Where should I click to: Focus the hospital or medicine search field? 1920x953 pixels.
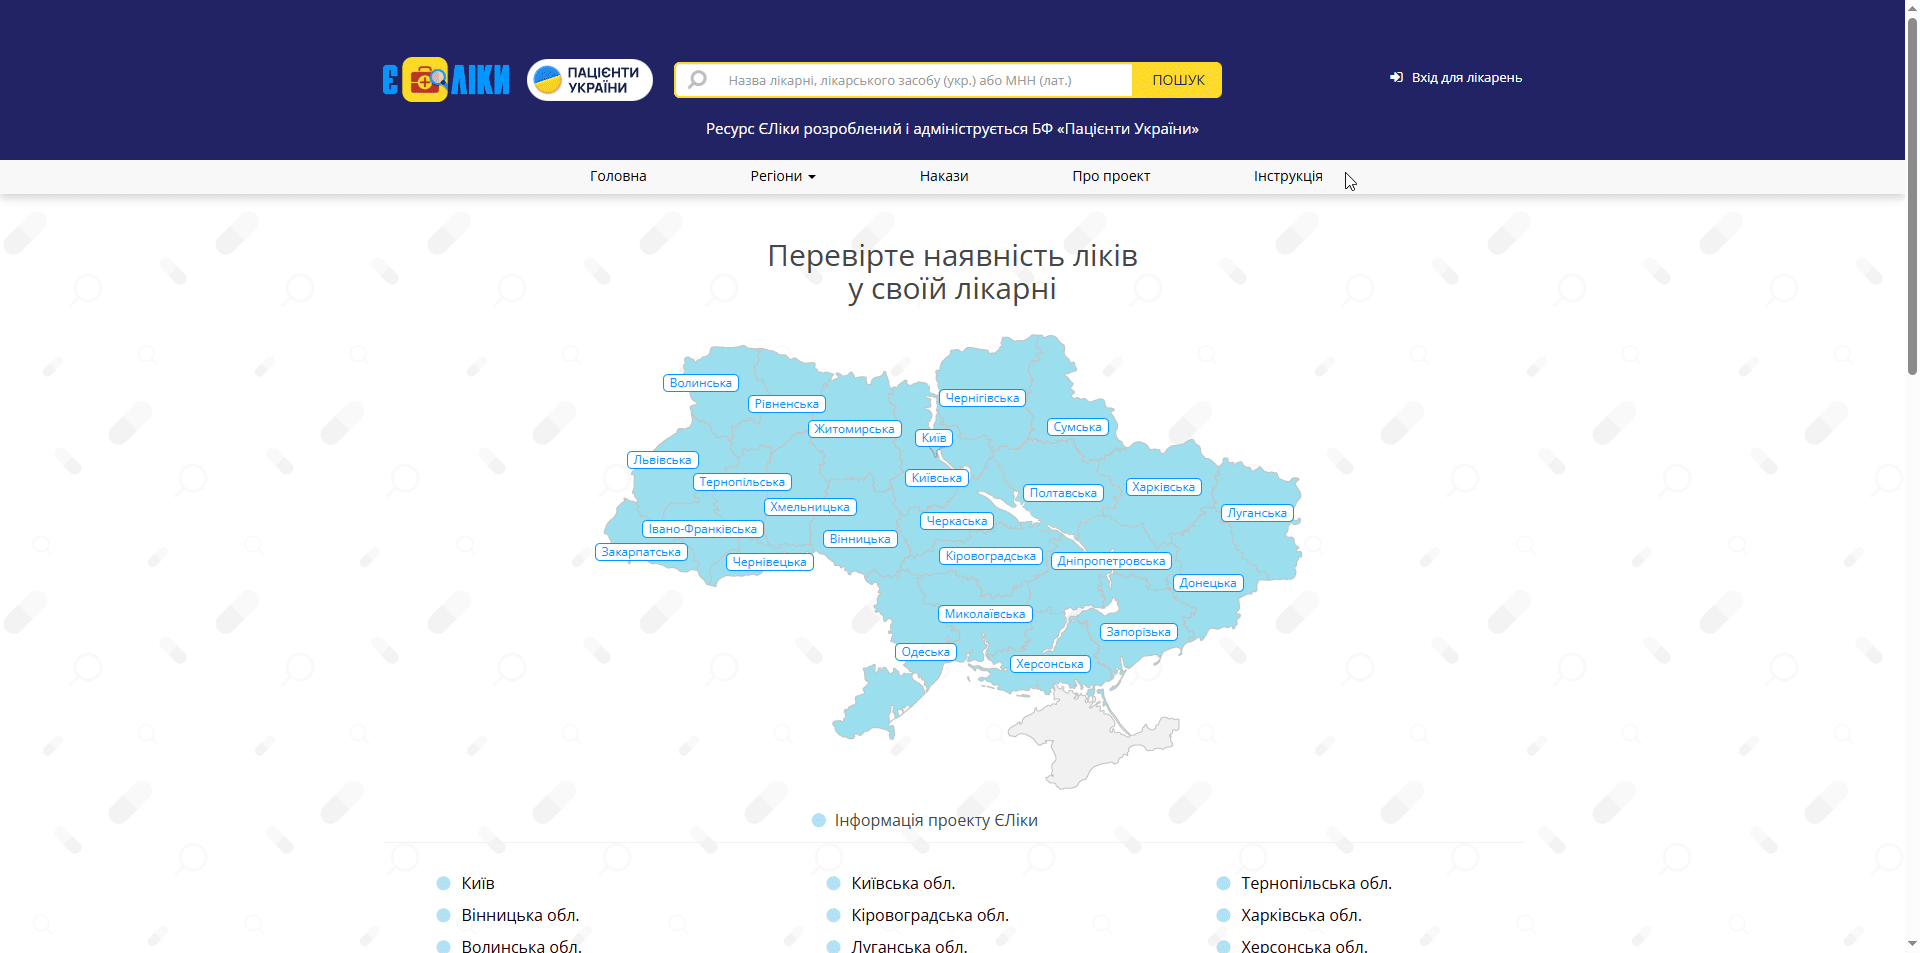tap(925, 80)
